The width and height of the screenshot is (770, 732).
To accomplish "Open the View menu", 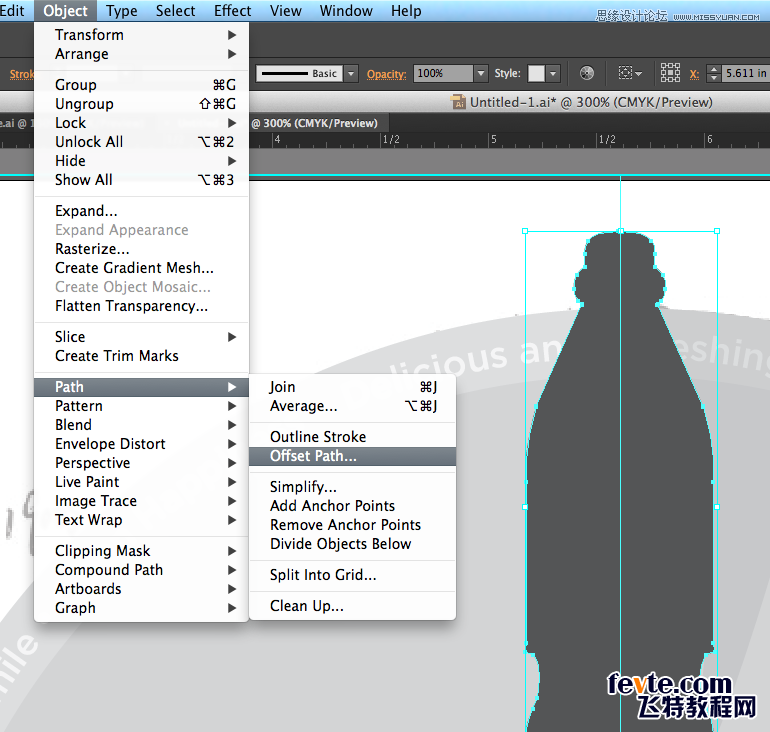I will (x=285, y=11).
